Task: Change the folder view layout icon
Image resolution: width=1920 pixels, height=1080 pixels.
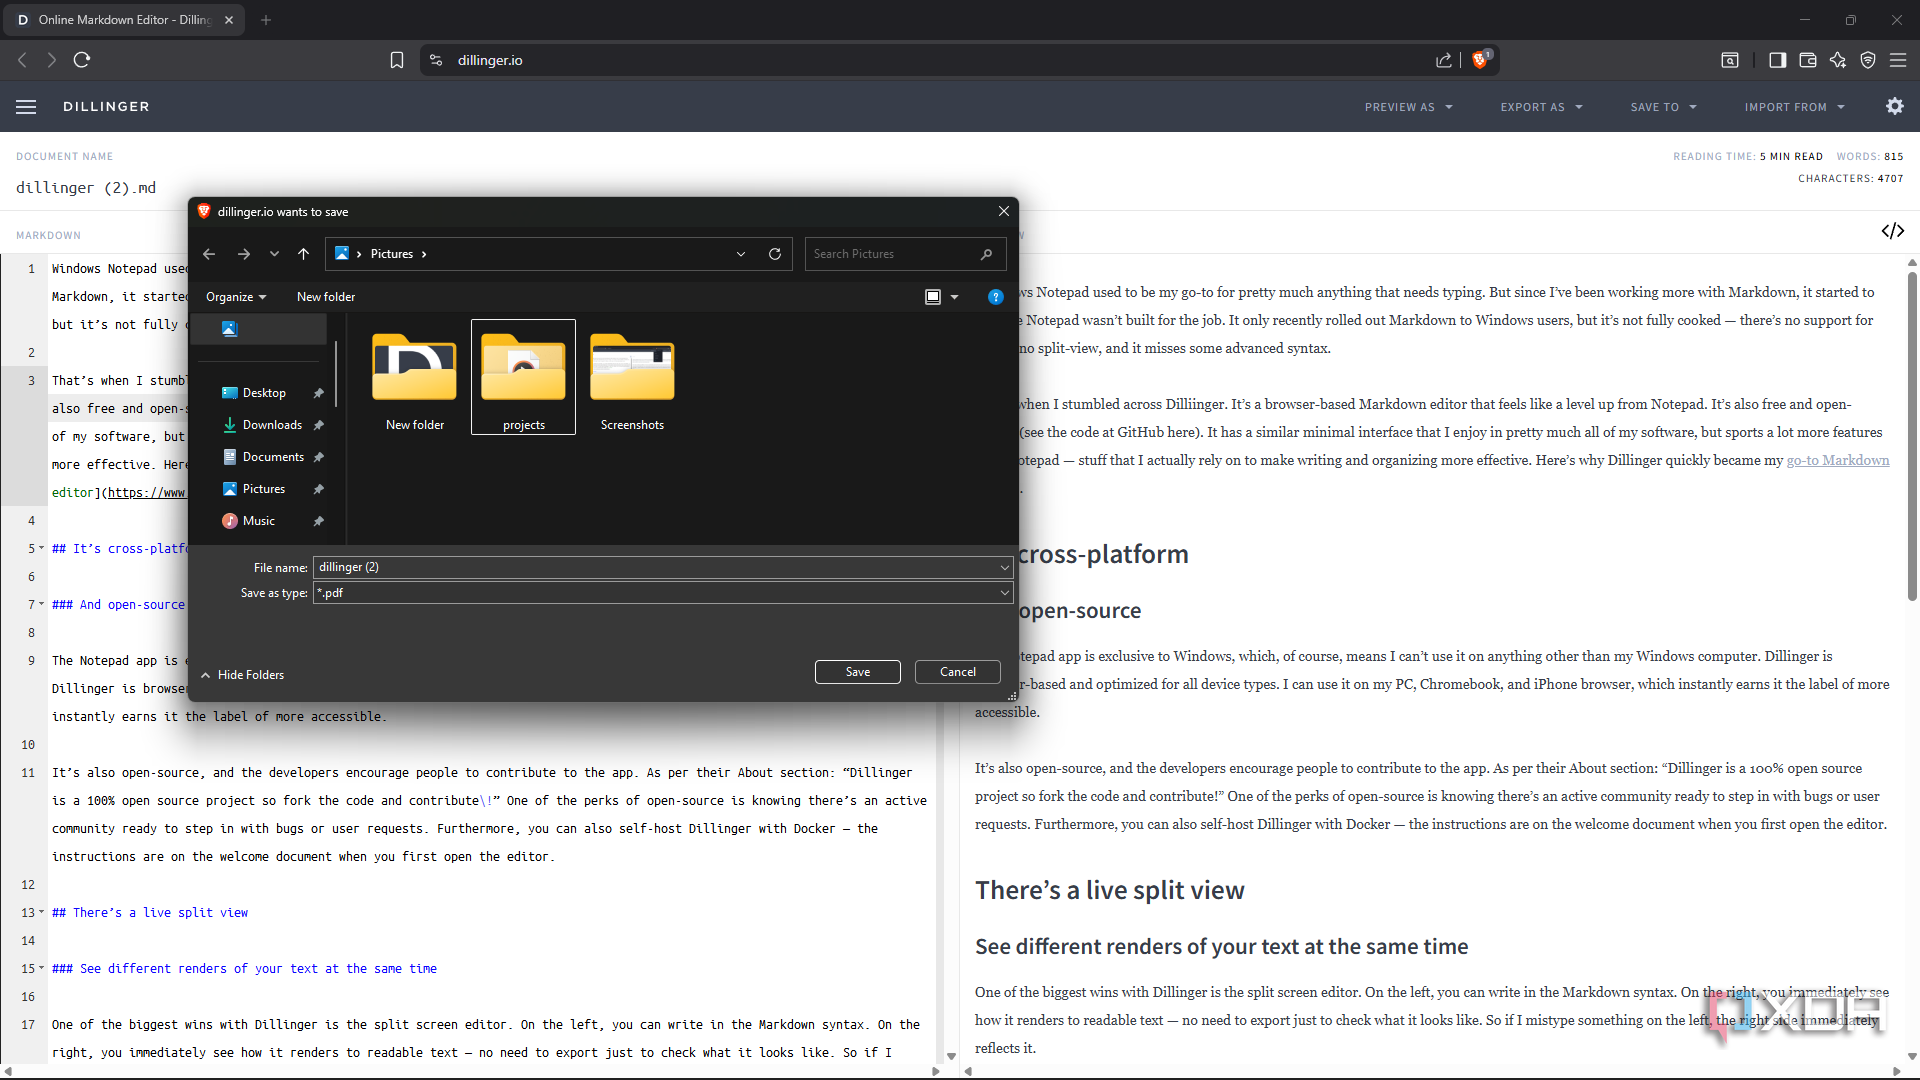Action: point(933,297)
